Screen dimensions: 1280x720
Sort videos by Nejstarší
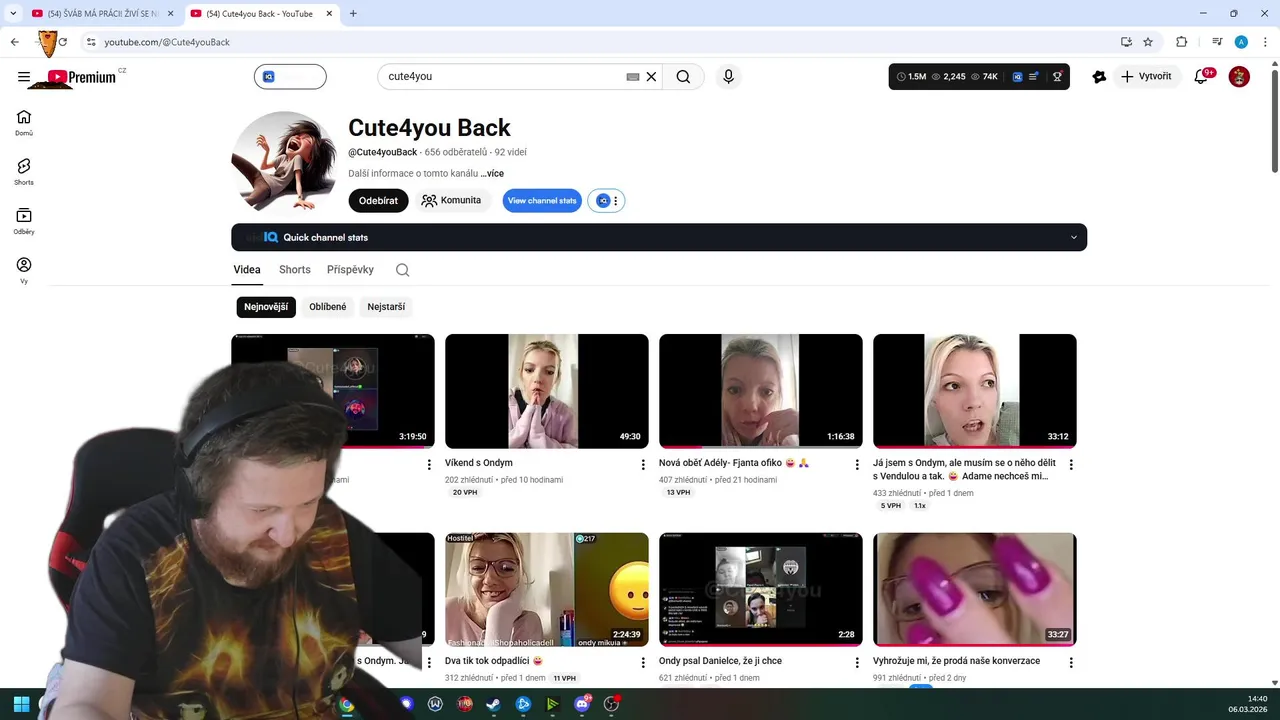(386, 307)
